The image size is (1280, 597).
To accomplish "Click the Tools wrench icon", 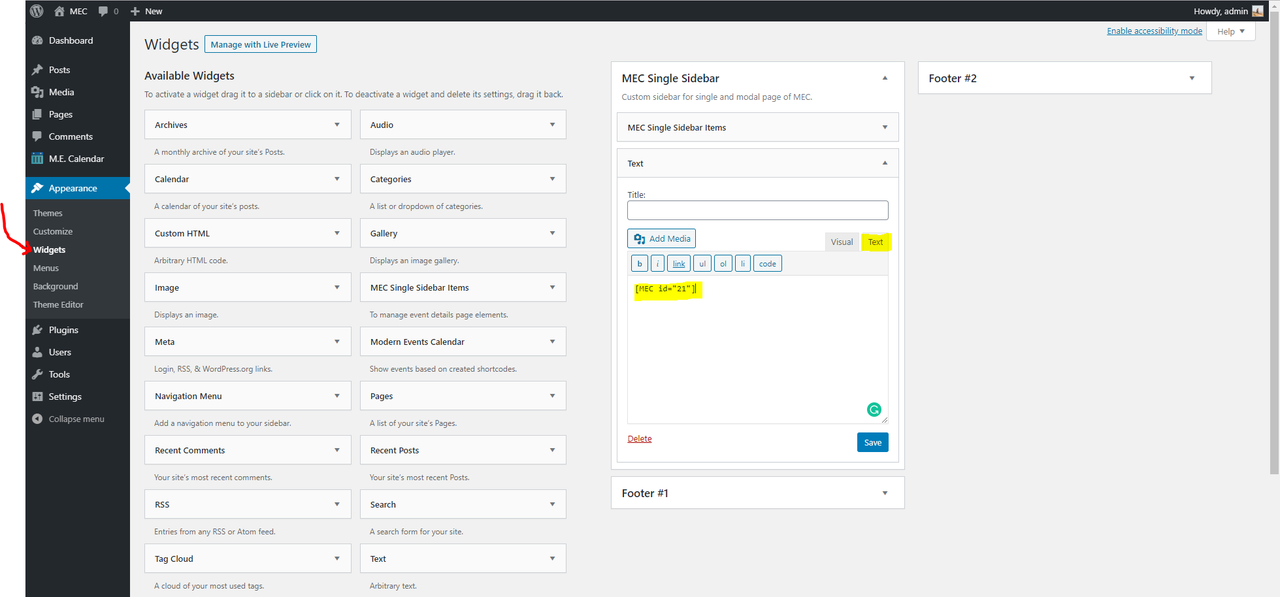I will [x=37, y=374].
